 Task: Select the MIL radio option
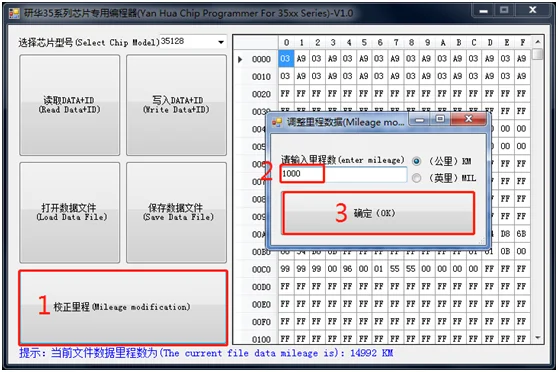tap(416, 178)
